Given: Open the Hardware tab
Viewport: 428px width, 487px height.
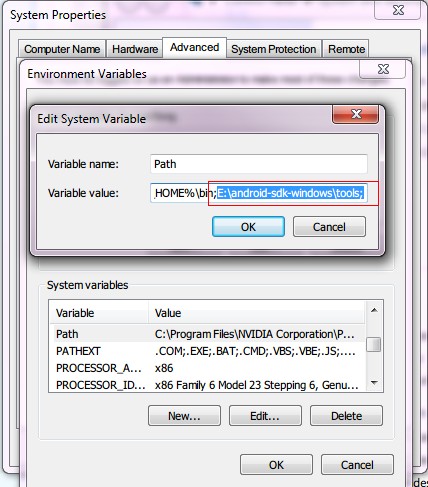Looking at the screenshot, I should [x=135, y=49].
